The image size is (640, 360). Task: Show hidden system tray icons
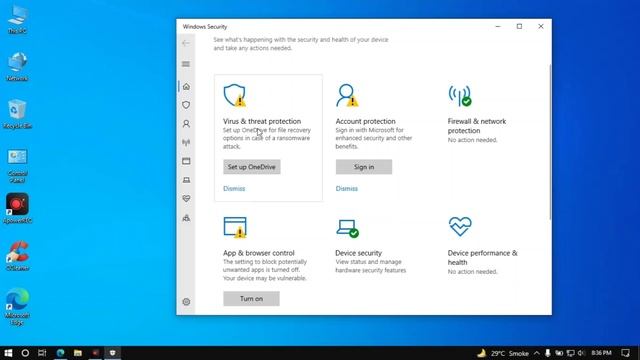click(537, 353)
